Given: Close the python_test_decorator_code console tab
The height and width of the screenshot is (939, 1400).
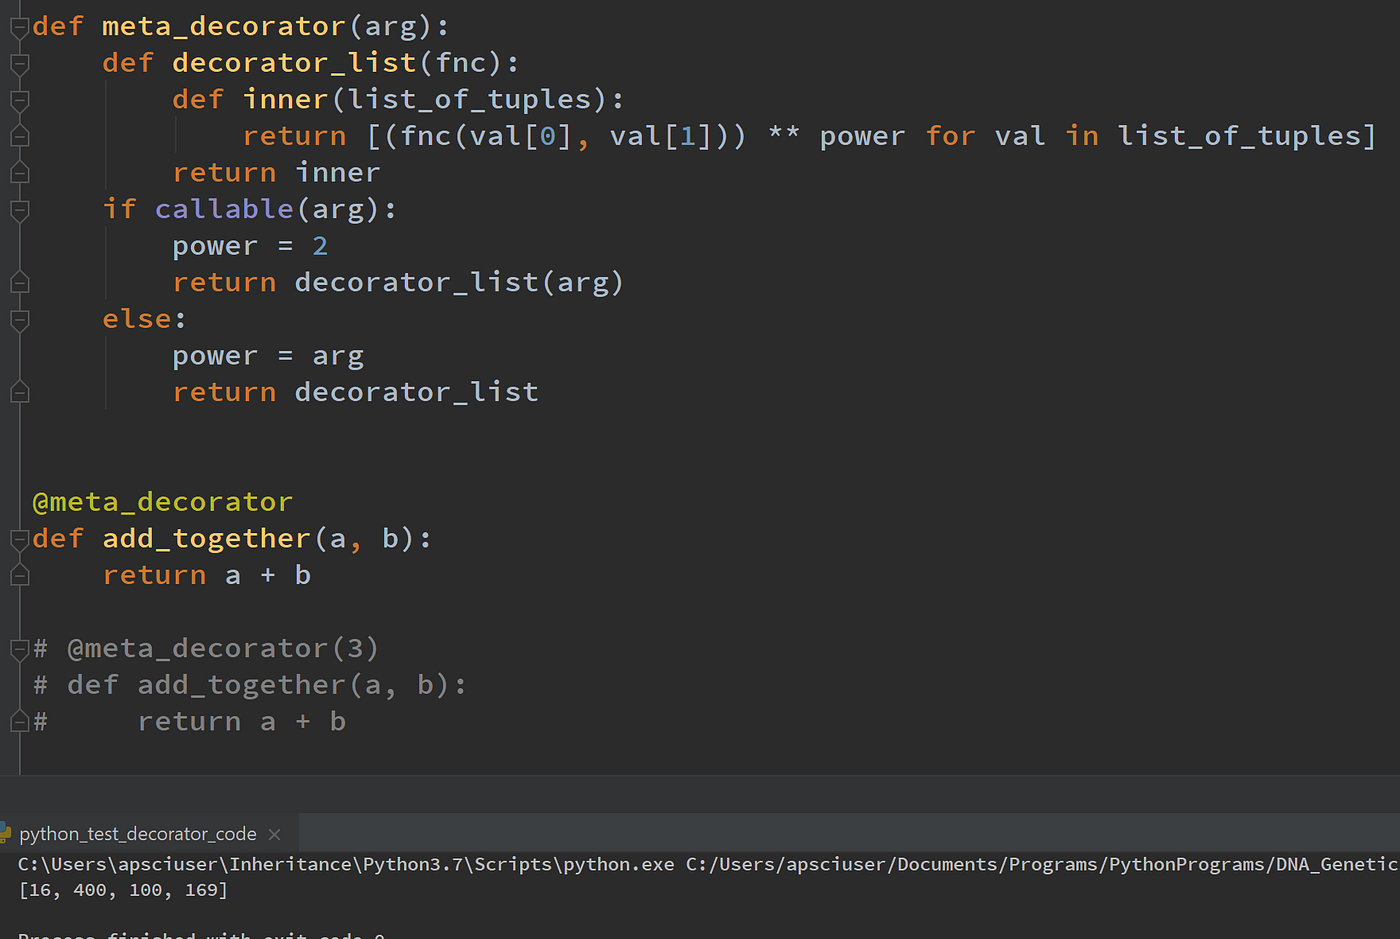Looking at the screenshot, I should [x=274, y=833].
